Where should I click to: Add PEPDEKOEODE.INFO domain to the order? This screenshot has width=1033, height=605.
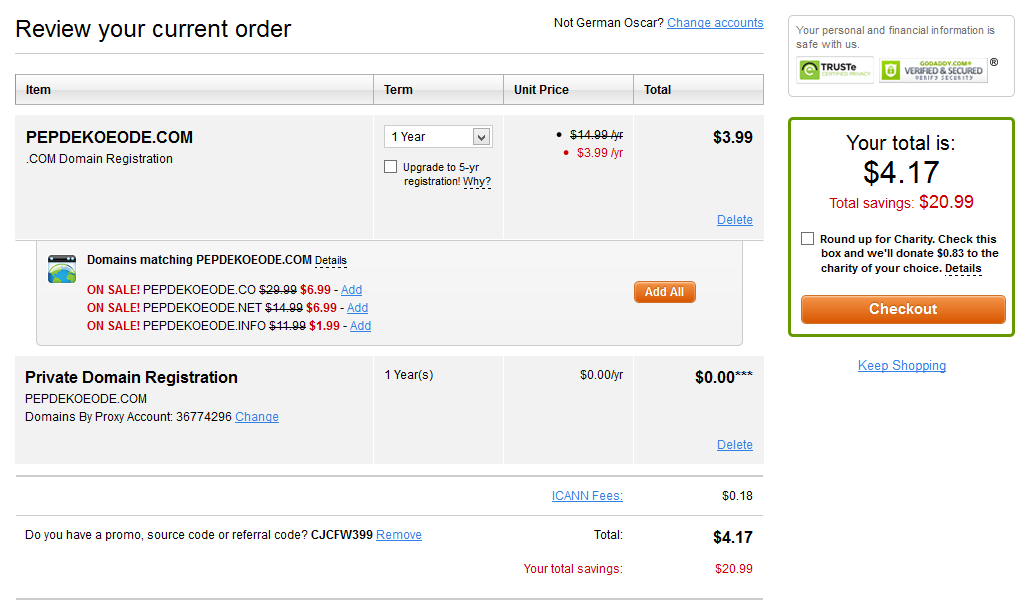click(360, 326)
